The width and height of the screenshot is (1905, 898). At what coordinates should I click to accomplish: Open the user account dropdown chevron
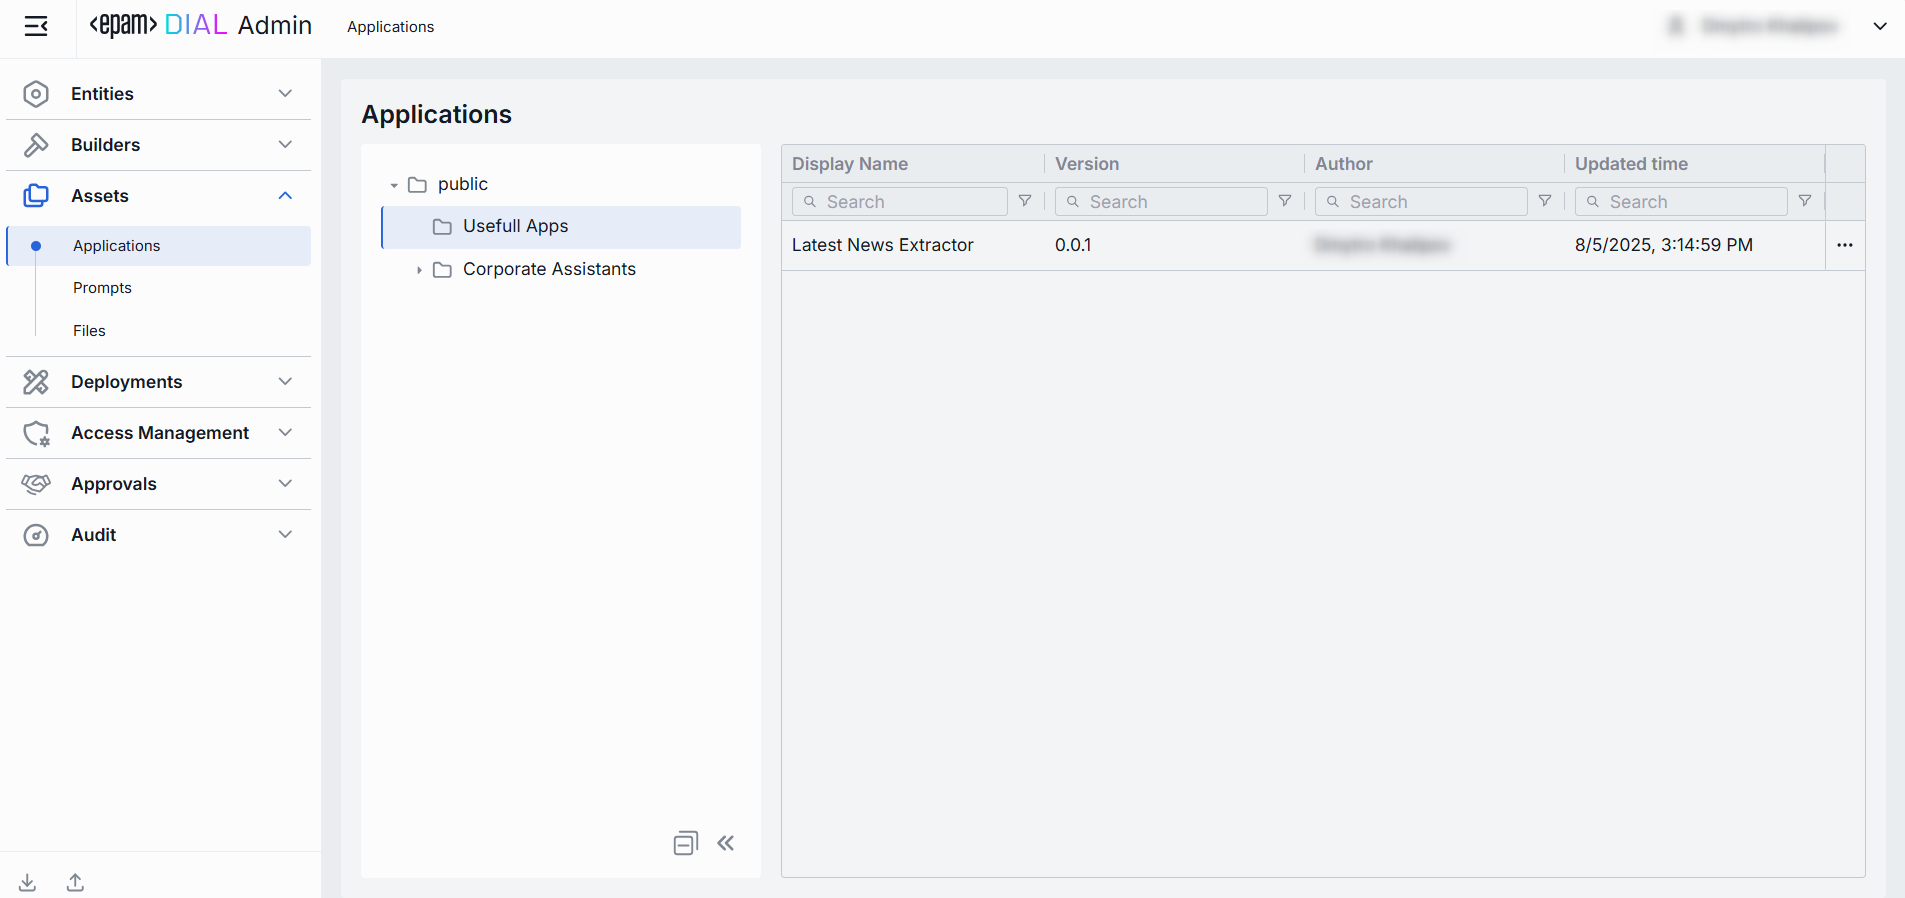(1880, 27)
